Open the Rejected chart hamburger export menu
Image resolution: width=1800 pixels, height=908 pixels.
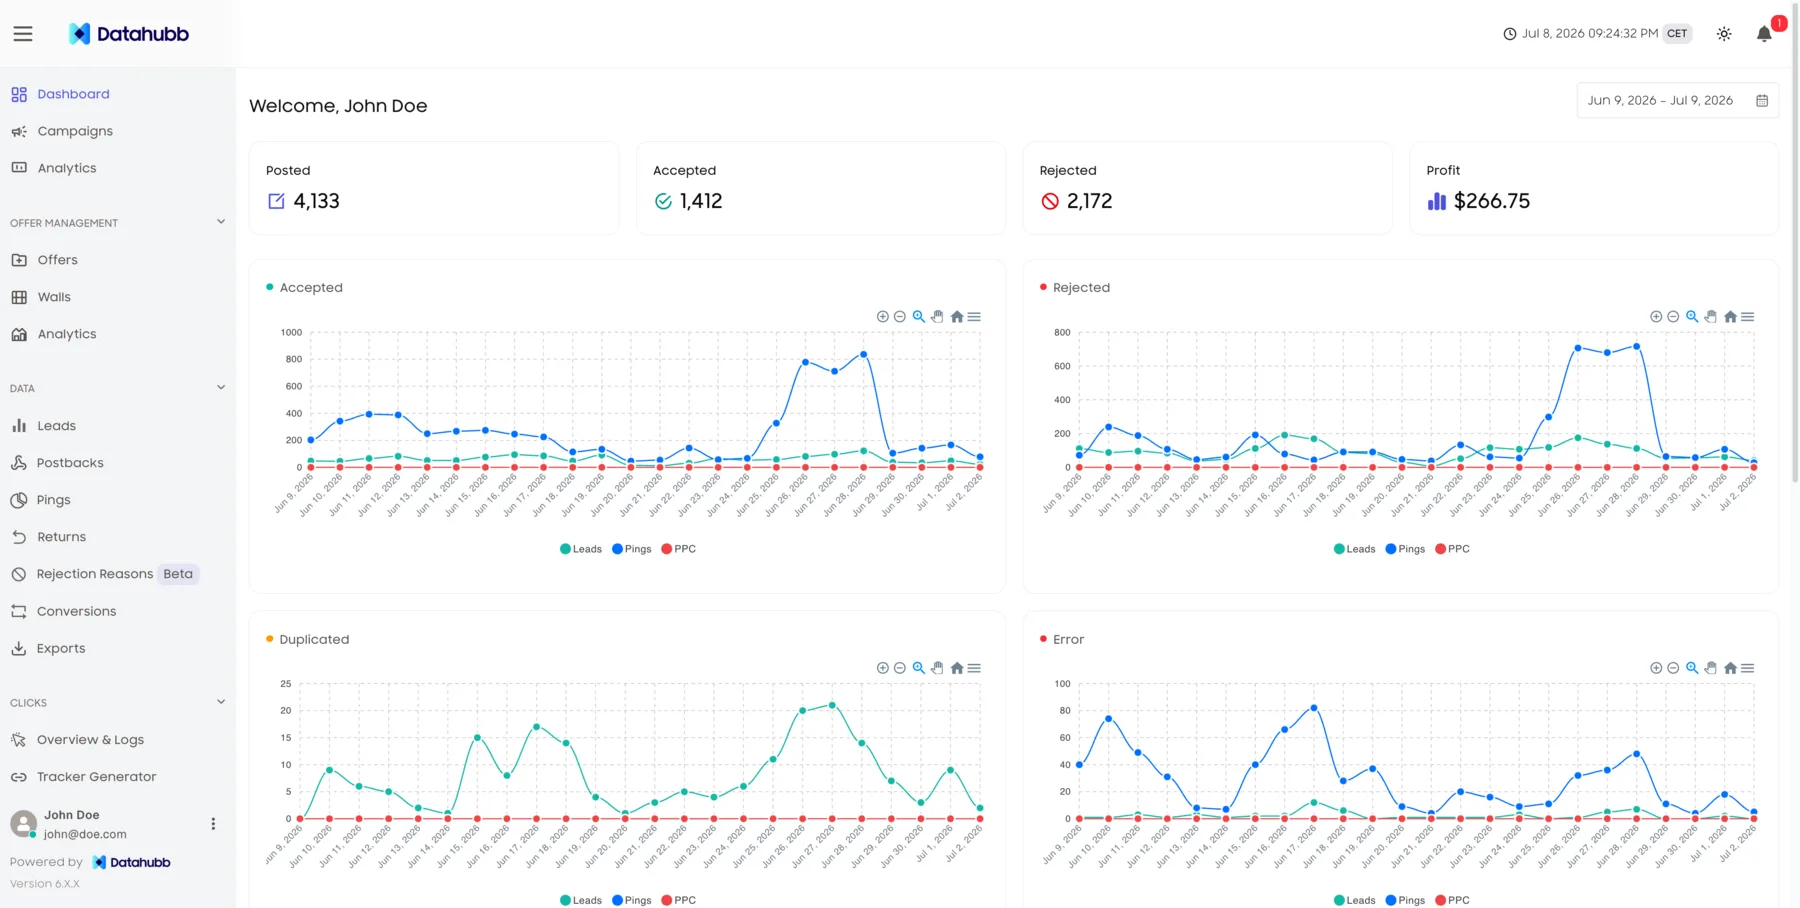1748,317
